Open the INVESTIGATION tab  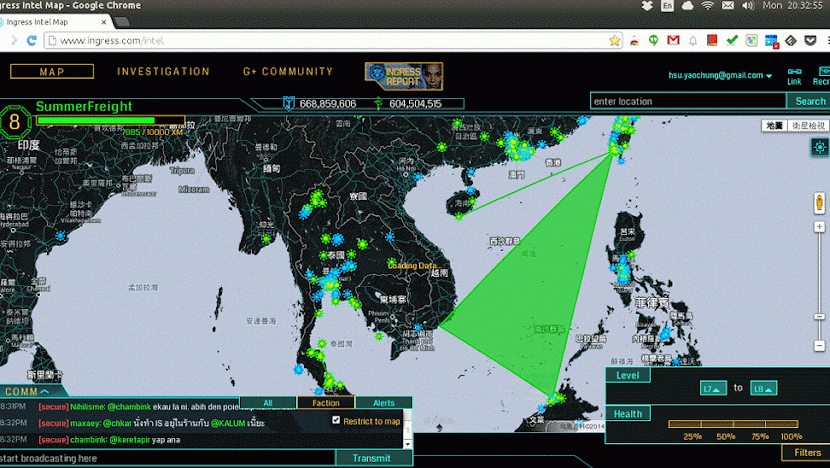pyautogui.click(x=164, y=71)
